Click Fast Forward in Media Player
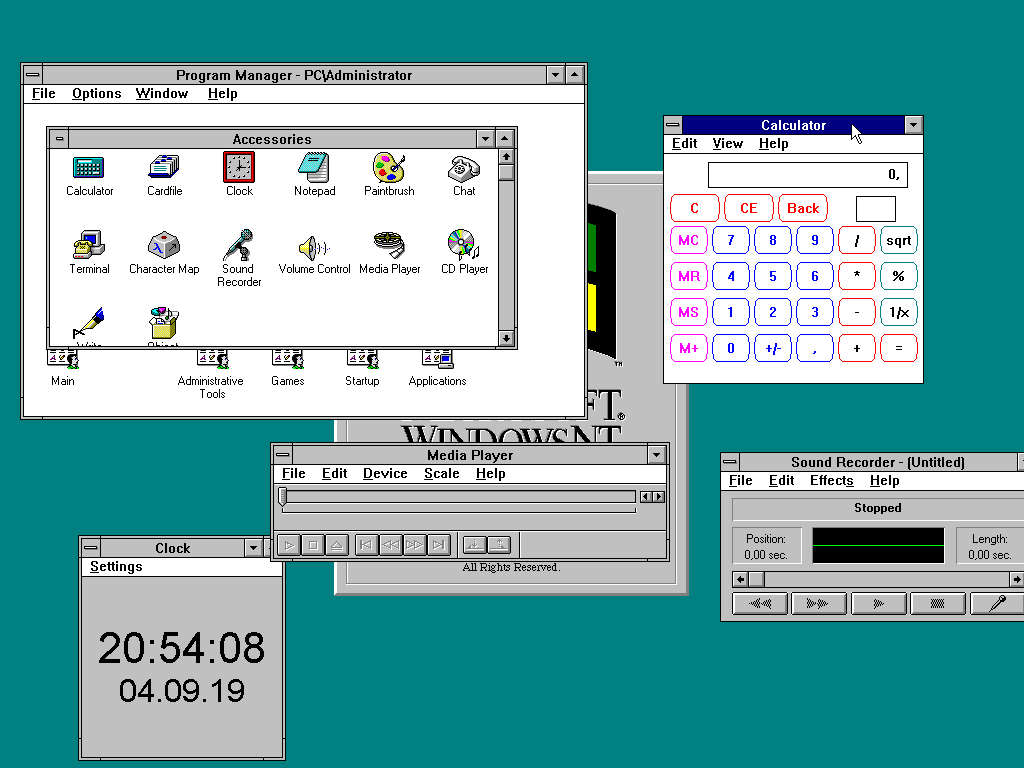The height and width of the screenshot is (768, 1024). click(414, 545)
